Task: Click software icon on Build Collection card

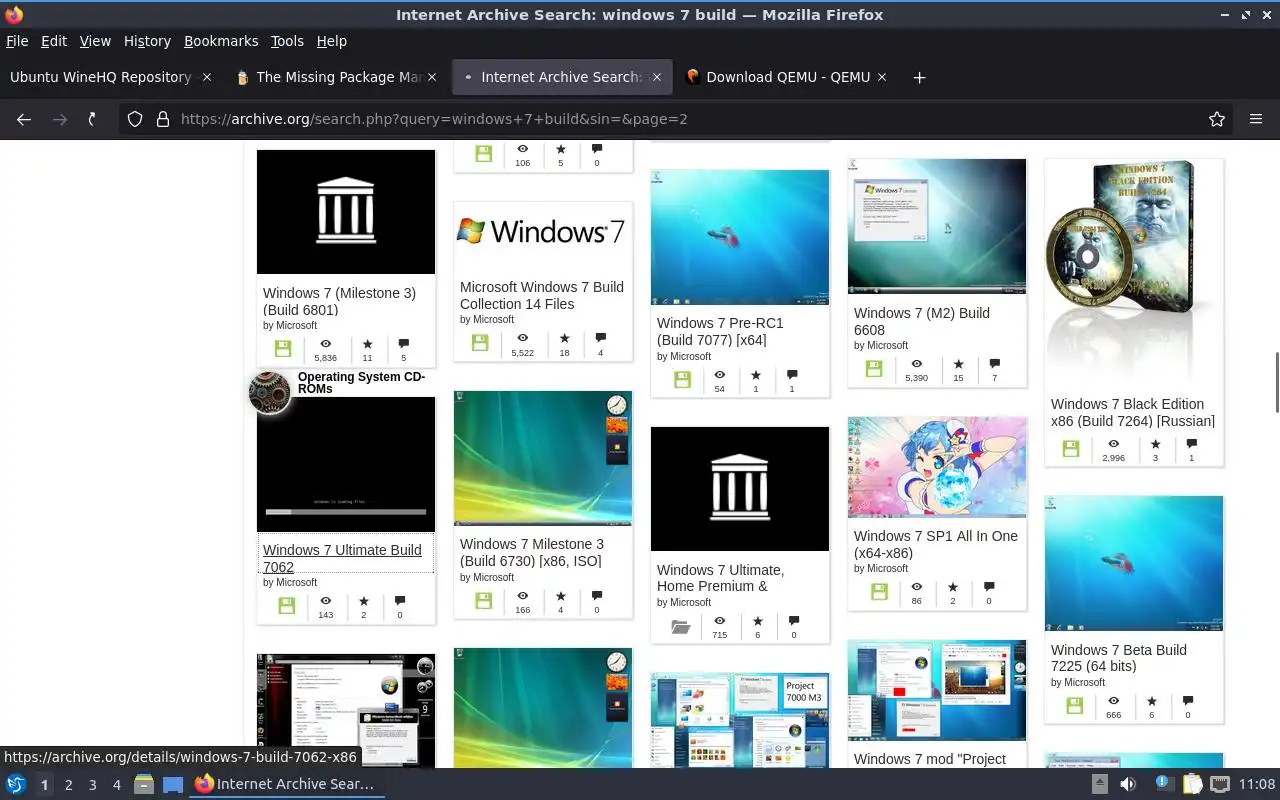Action: pos(480,343)
